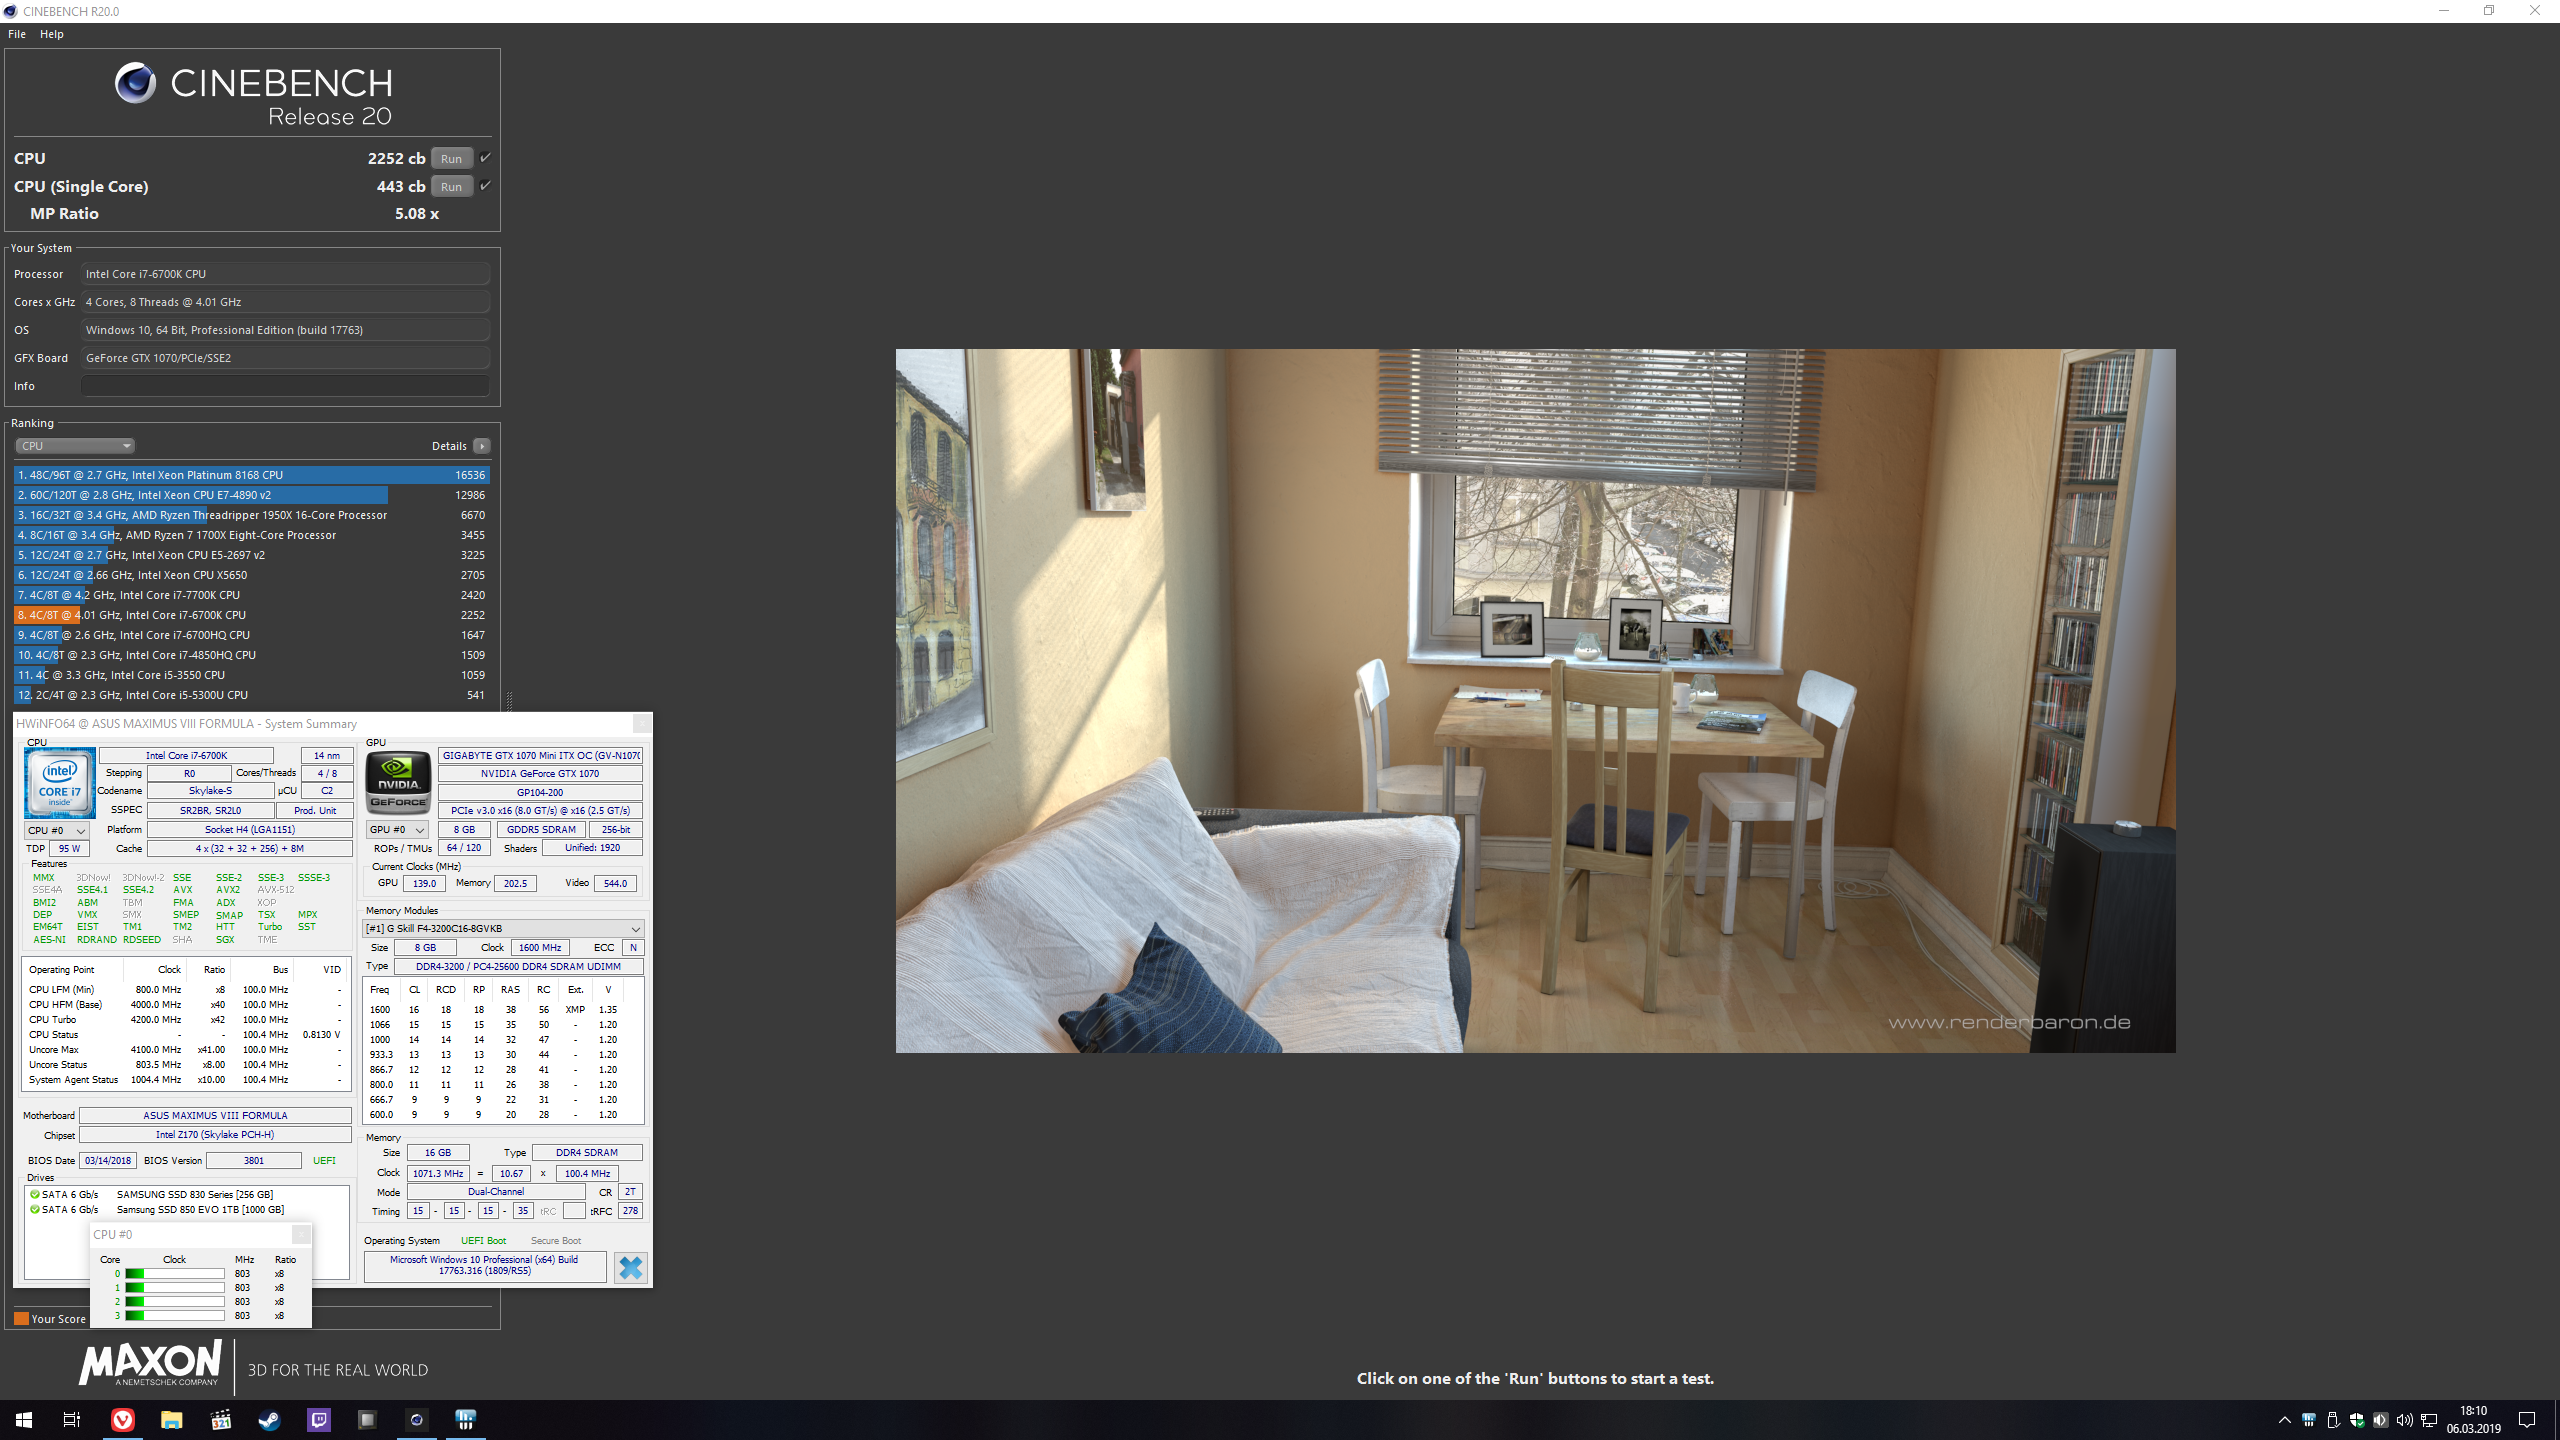2560x1440 pixels.
Task: Click the HWiNFO taskbar icon
Action: 465,1420
